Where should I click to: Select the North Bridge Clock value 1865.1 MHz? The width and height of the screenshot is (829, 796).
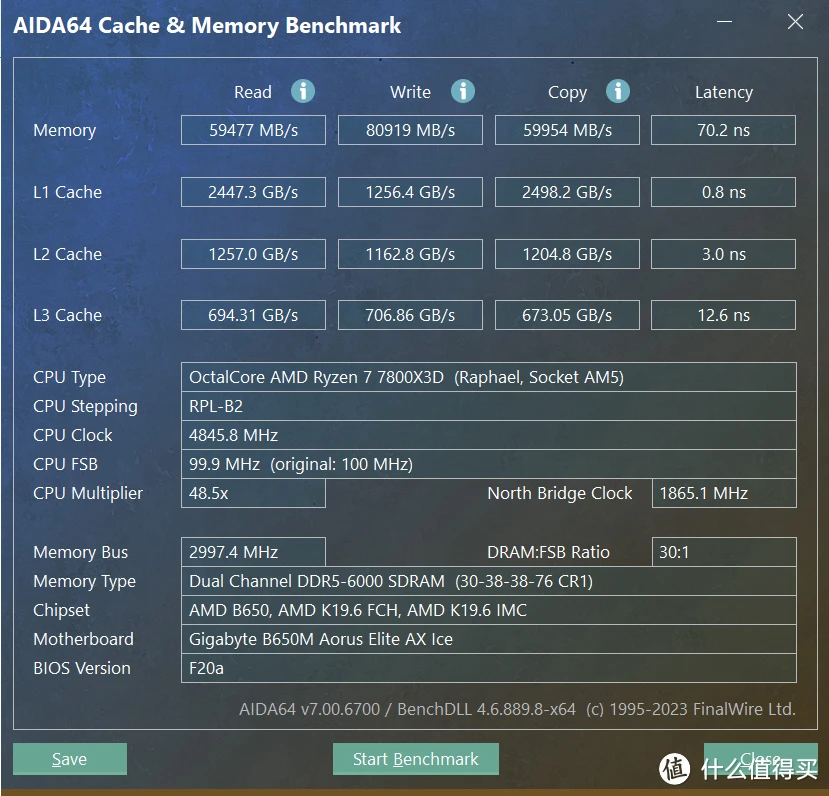pyautogui.click(x=723, y=493)
